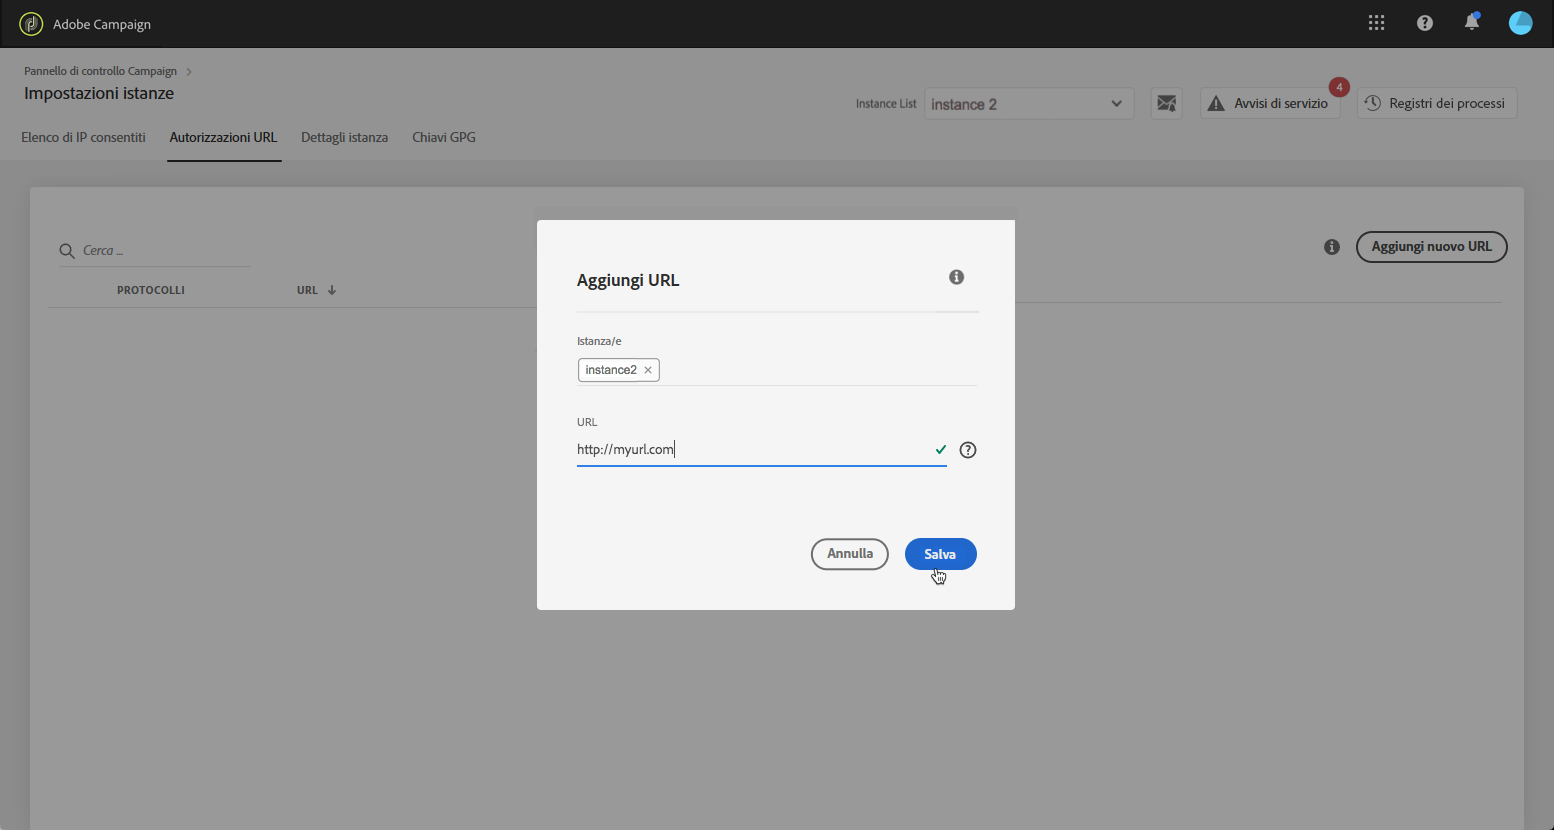Click the info icon in Aggiungi URL dialog

pyautogui.click(x=957, y=277)
